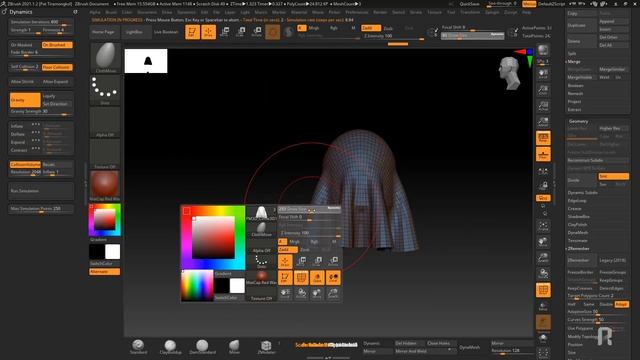Viewport: 640px width, 360px height.
Task: Toggle Live Boolean
Action: [166, 32]
